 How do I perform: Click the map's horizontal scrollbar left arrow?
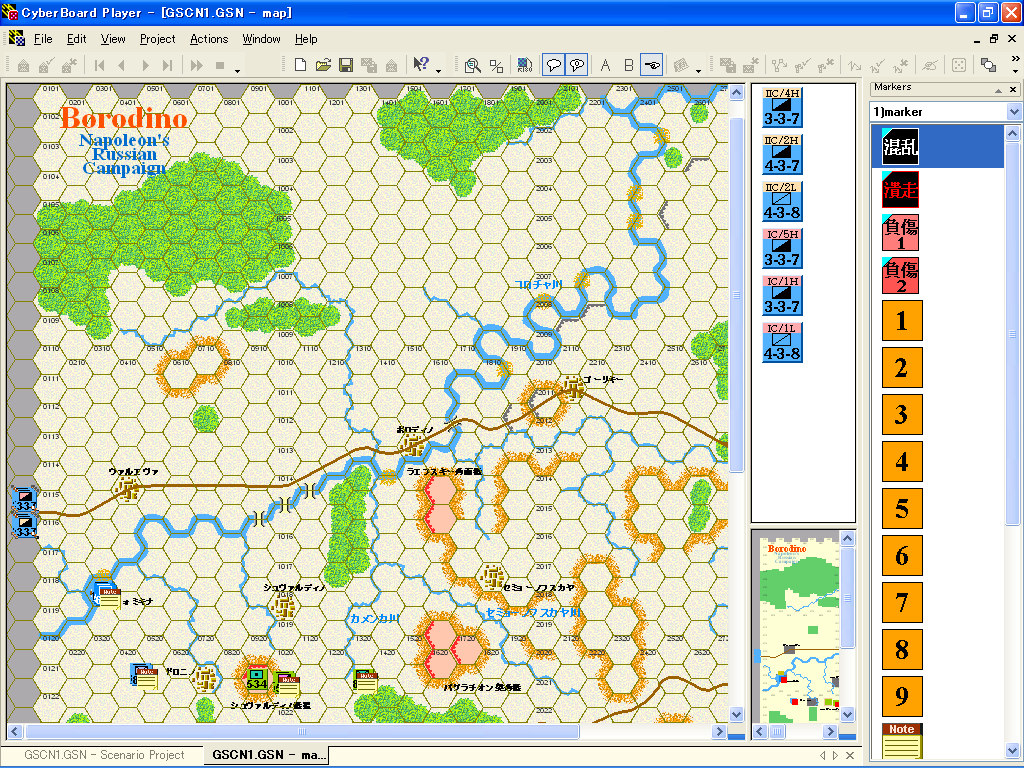coord(15,731)
